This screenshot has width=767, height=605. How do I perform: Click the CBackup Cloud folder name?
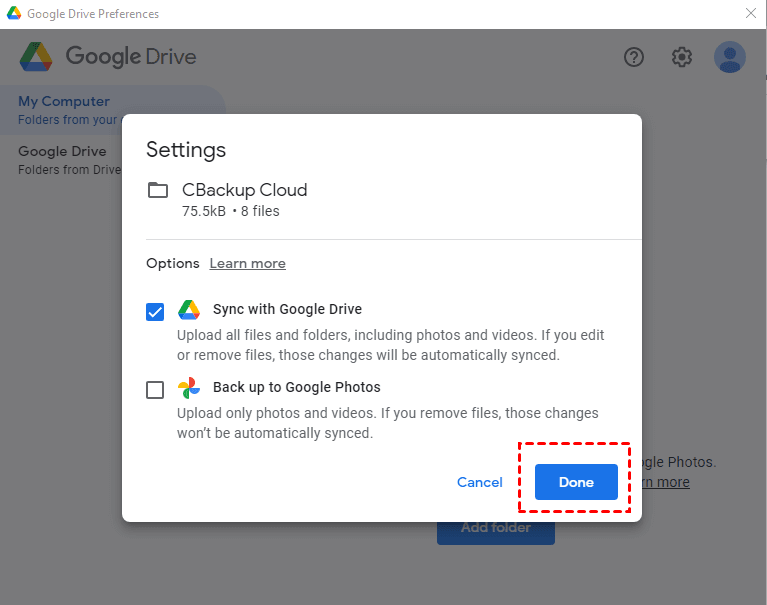click(244, 190)
